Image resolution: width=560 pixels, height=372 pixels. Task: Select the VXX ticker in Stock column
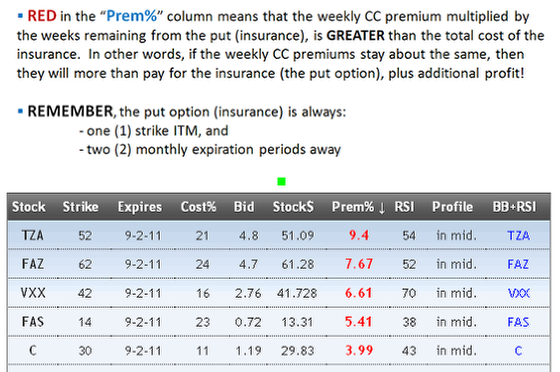33,293
